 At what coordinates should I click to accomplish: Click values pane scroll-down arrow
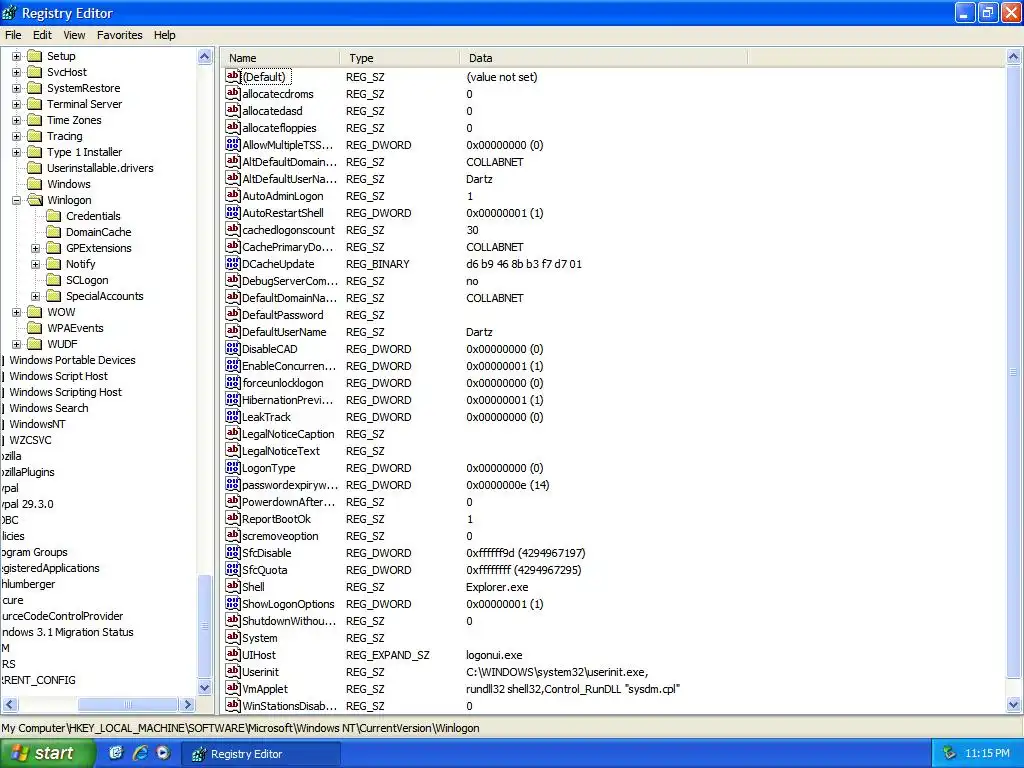coord(1014,705)
